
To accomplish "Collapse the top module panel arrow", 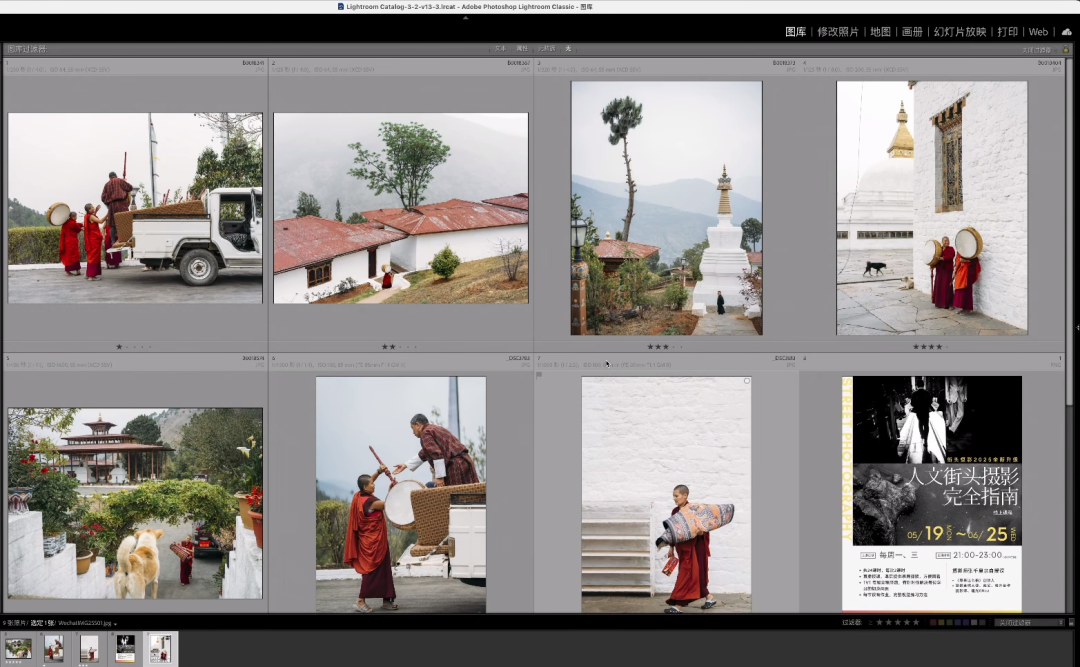I will (466, 17).
